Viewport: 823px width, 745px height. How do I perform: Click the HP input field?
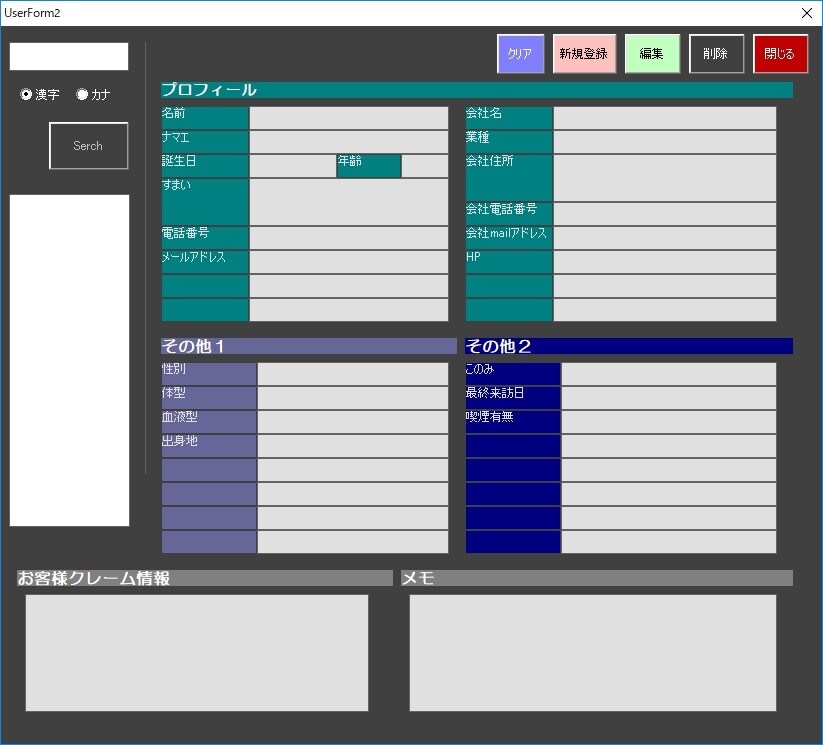(x=664, y=261)
